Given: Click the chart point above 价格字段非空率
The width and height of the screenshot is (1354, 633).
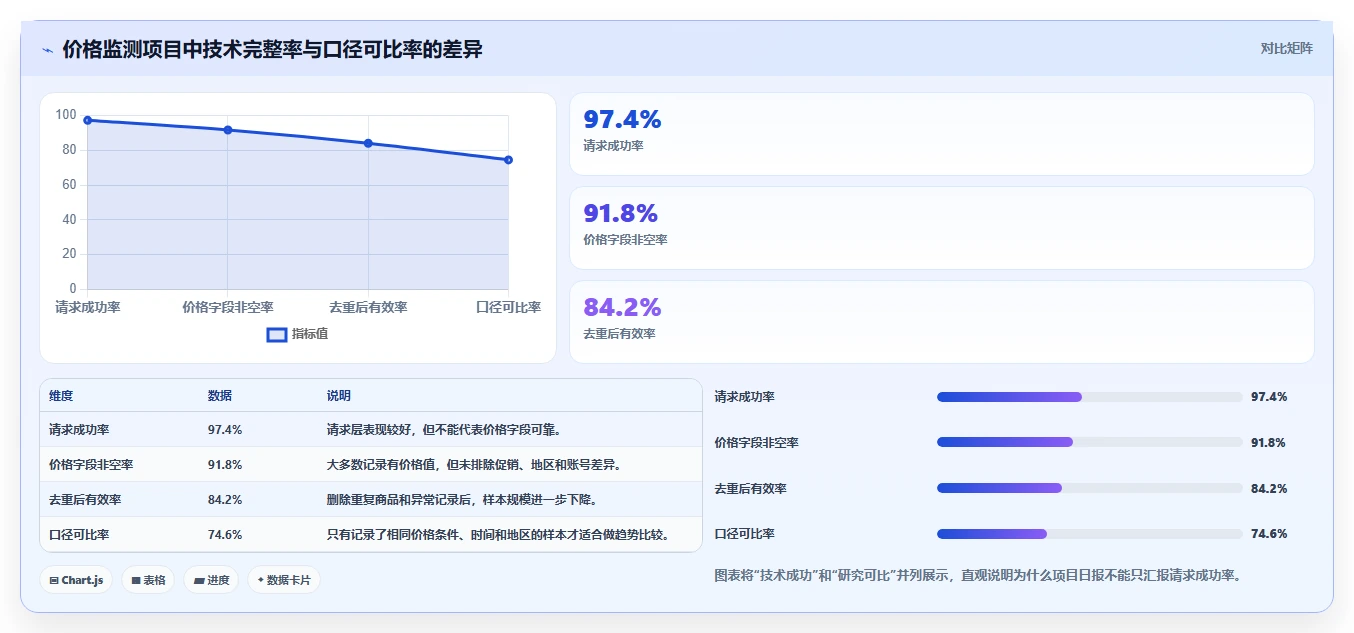Looking at the screenshot, I should pos(228,130).
